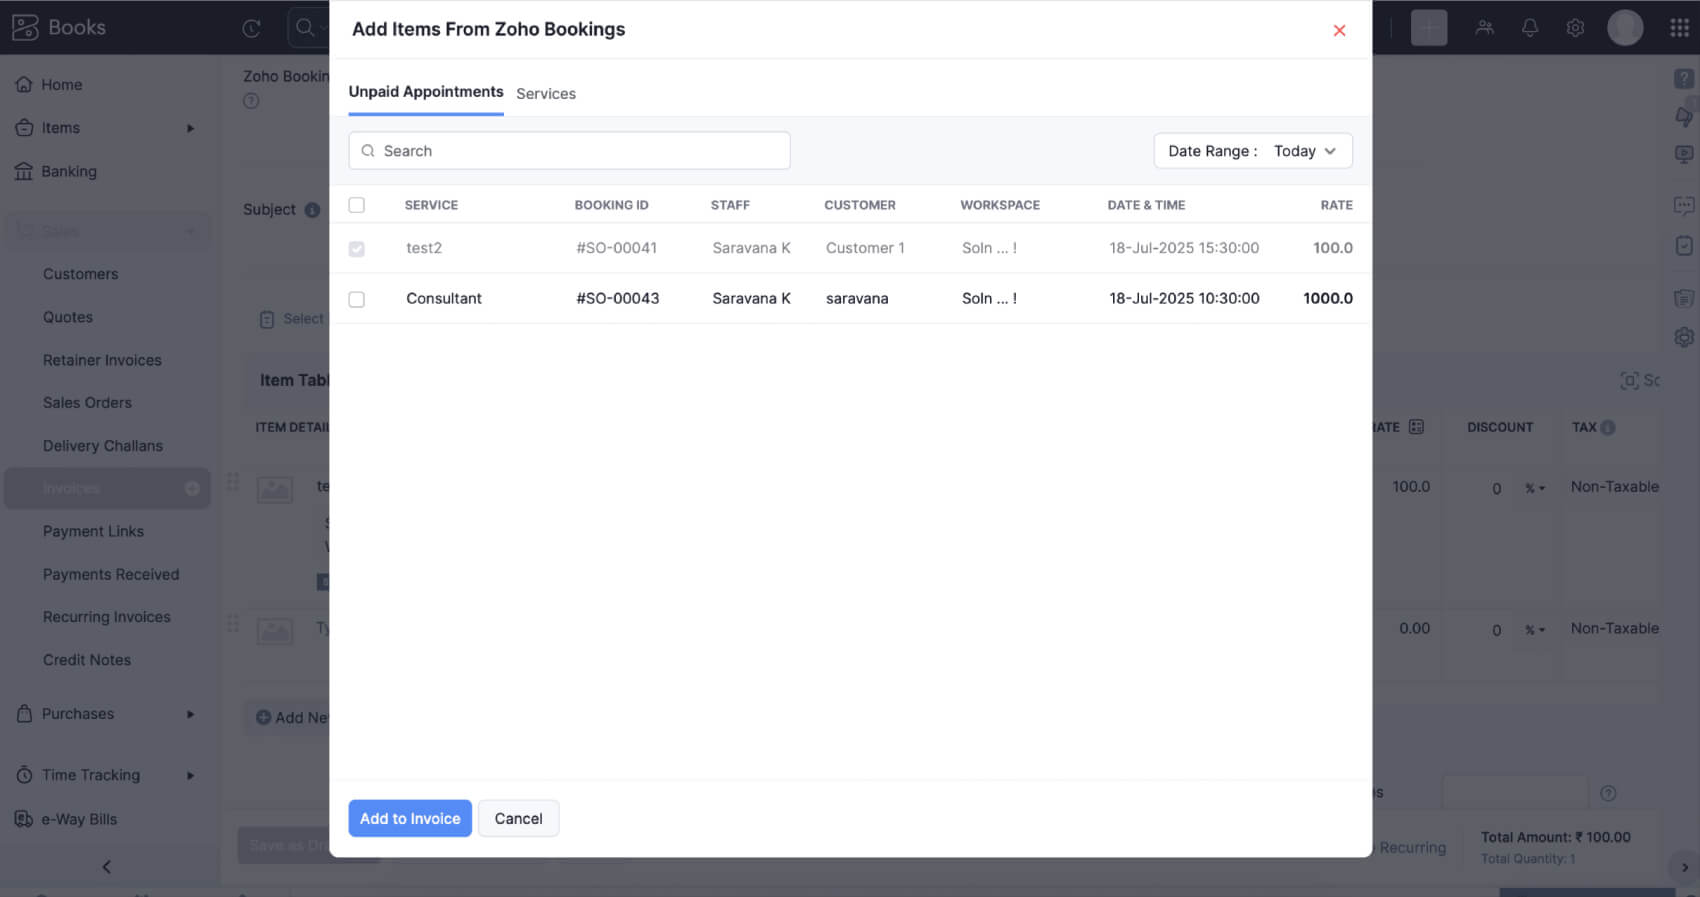The width and height of the screenshot is (1700, 897).
Task: Switch to the Services tab
Action: 546,93
